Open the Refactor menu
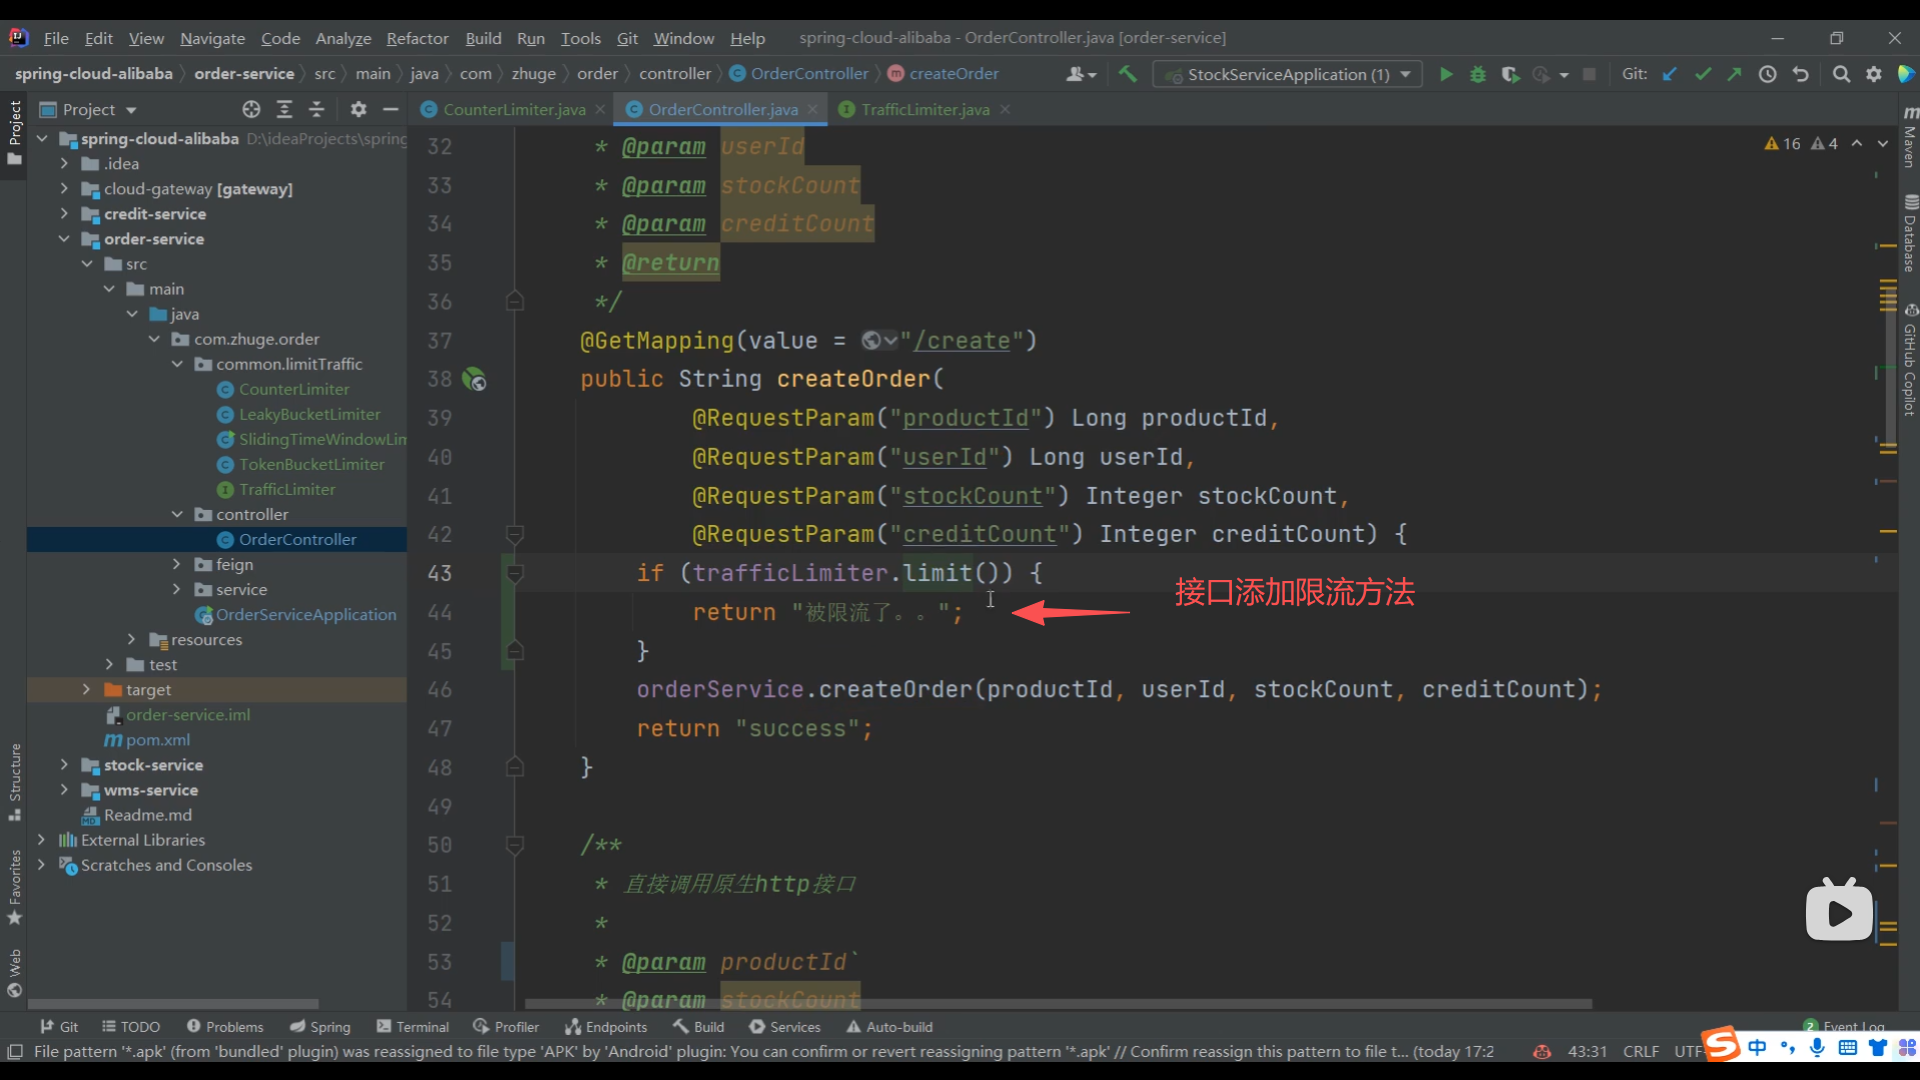This screenshot has width=1920, height=1080. coord(417,38)
